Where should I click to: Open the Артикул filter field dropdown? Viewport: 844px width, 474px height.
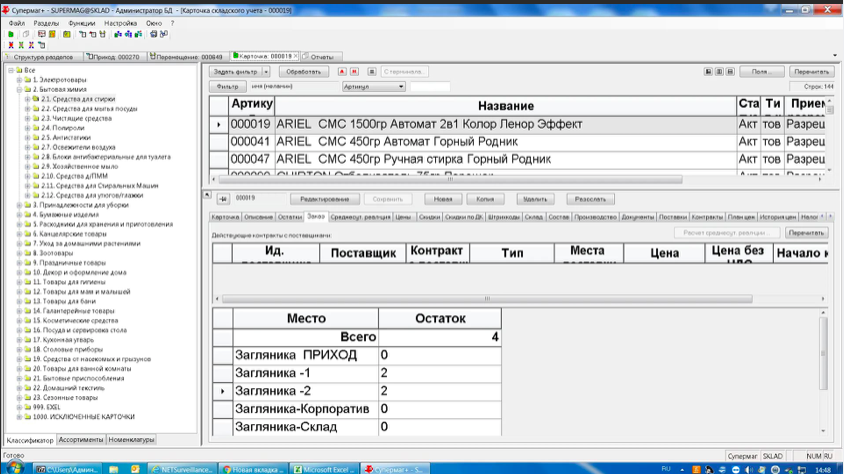pyautogui.click(x=401, y=87)
